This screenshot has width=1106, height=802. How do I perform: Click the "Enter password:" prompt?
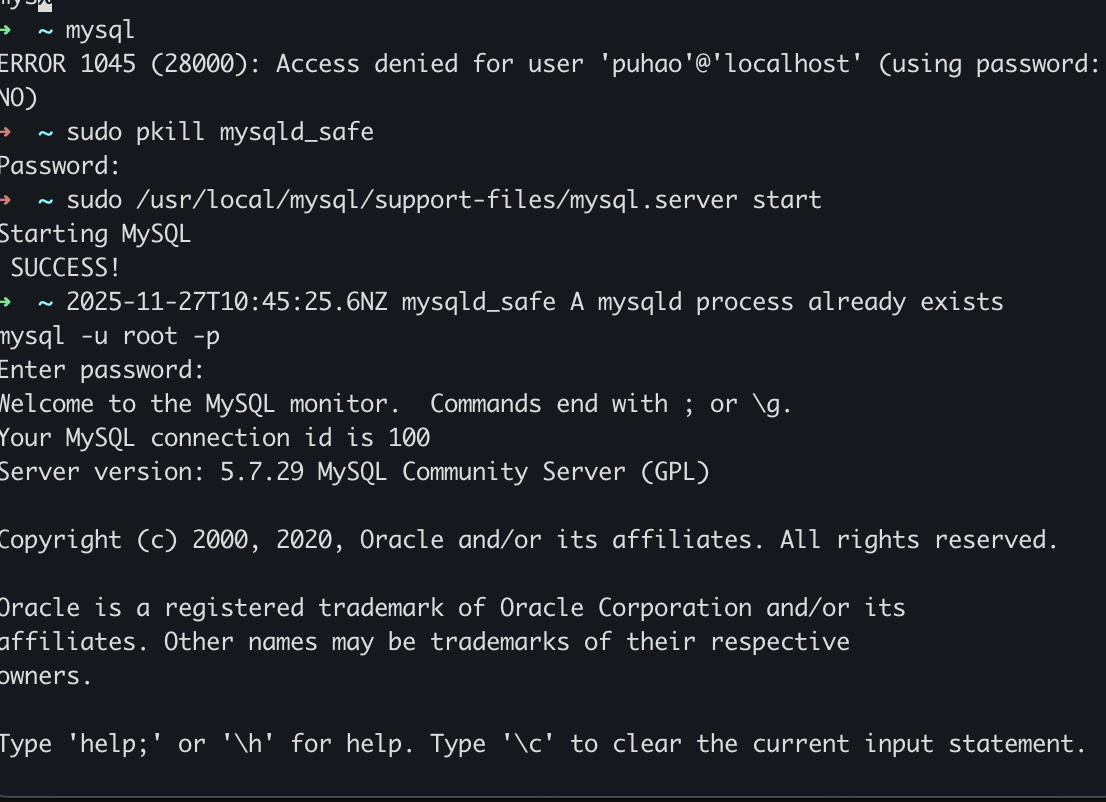point(102,369)
